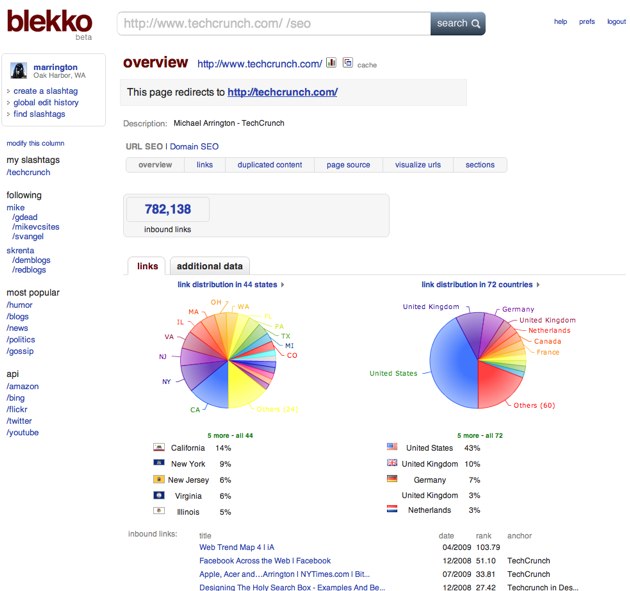Select the overview tab

(x=155, y=165)
